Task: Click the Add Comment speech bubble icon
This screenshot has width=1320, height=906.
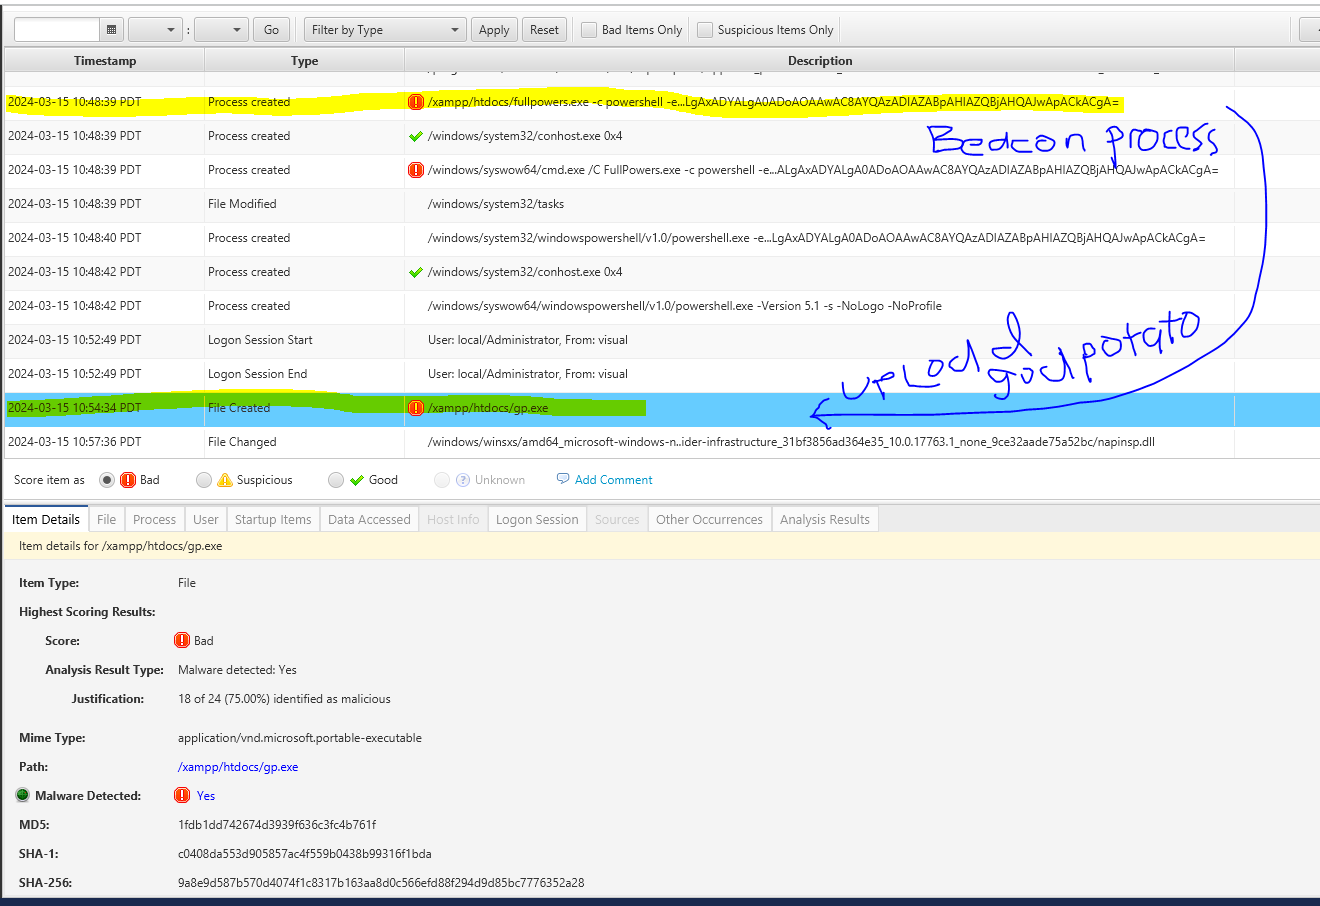Action: (x=563, y=480)
